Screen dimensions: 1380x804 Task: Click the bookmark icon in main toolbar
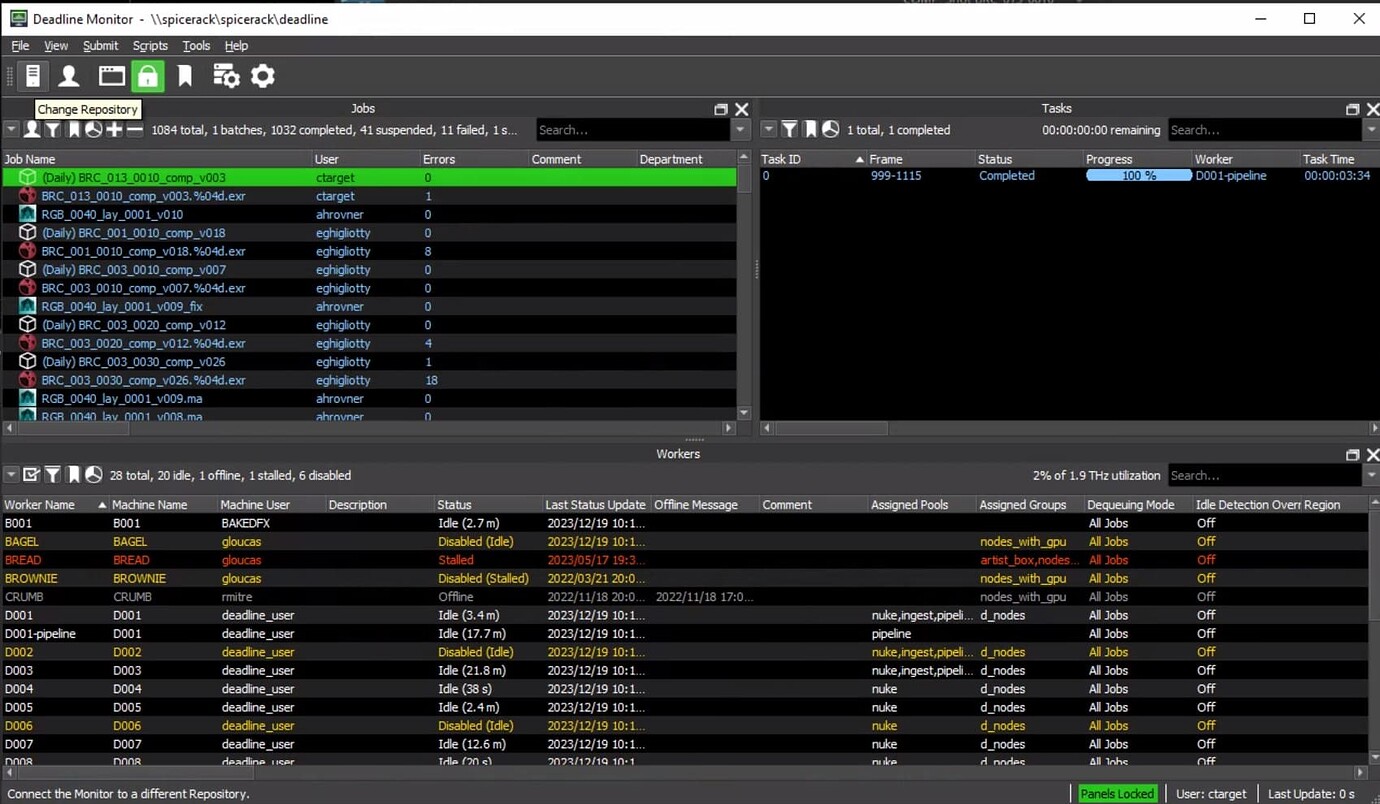coord(185,76)
